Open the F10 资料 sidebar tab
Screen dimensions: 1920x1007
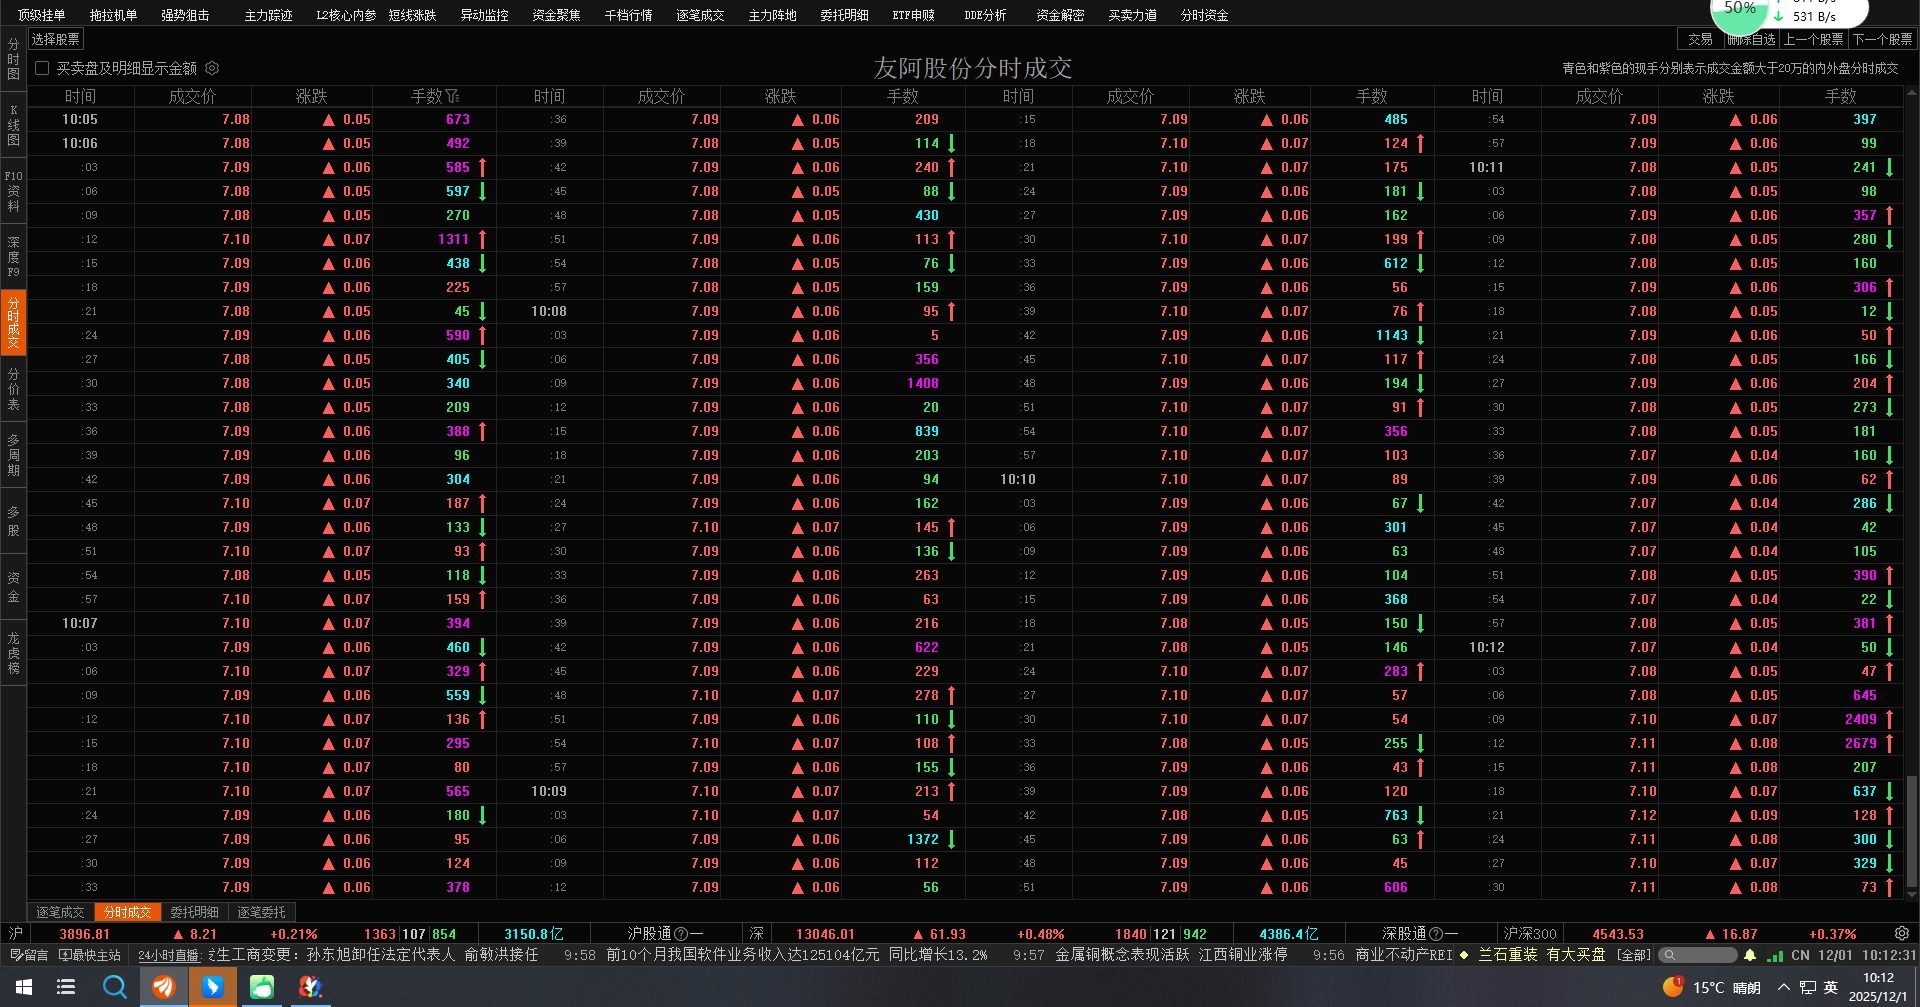pyautogui.click(x=13, y=191)
